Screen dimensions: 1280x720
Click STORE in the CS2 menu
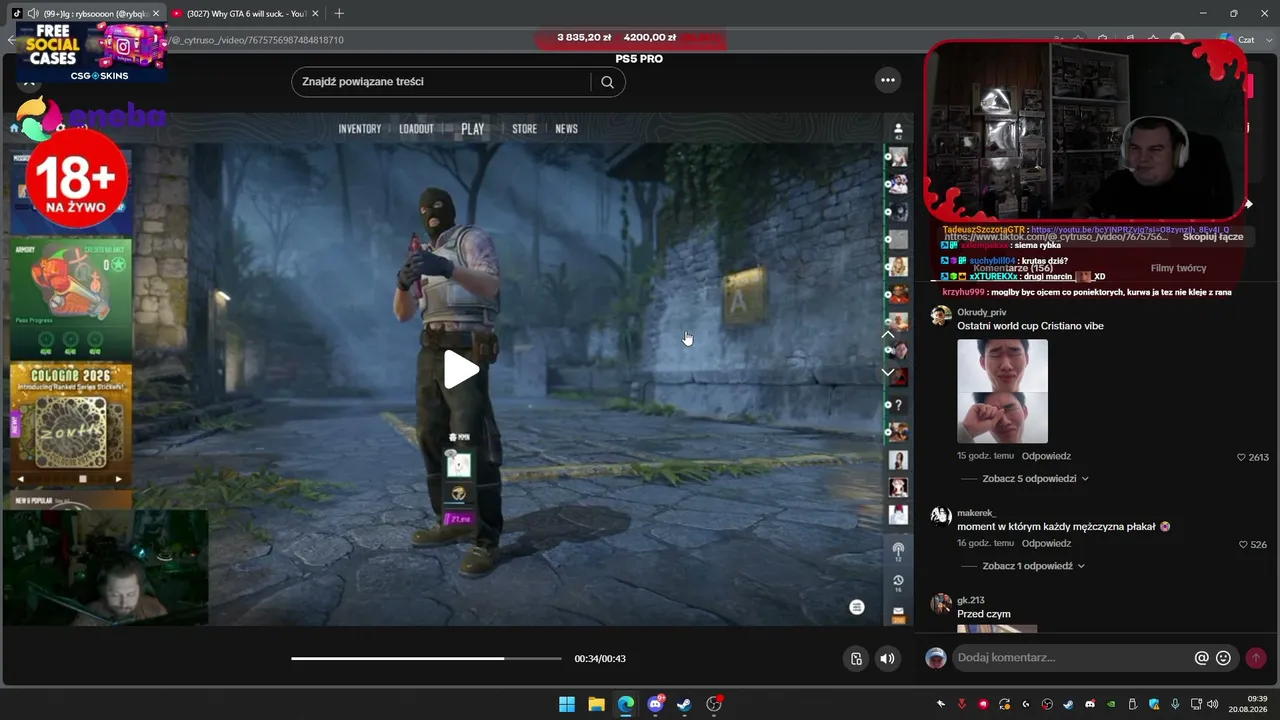(525, 129)
